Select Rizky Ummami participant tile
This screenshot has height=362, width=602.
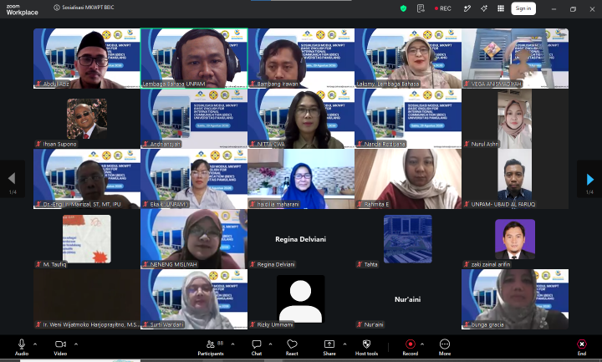click(301, 299)
